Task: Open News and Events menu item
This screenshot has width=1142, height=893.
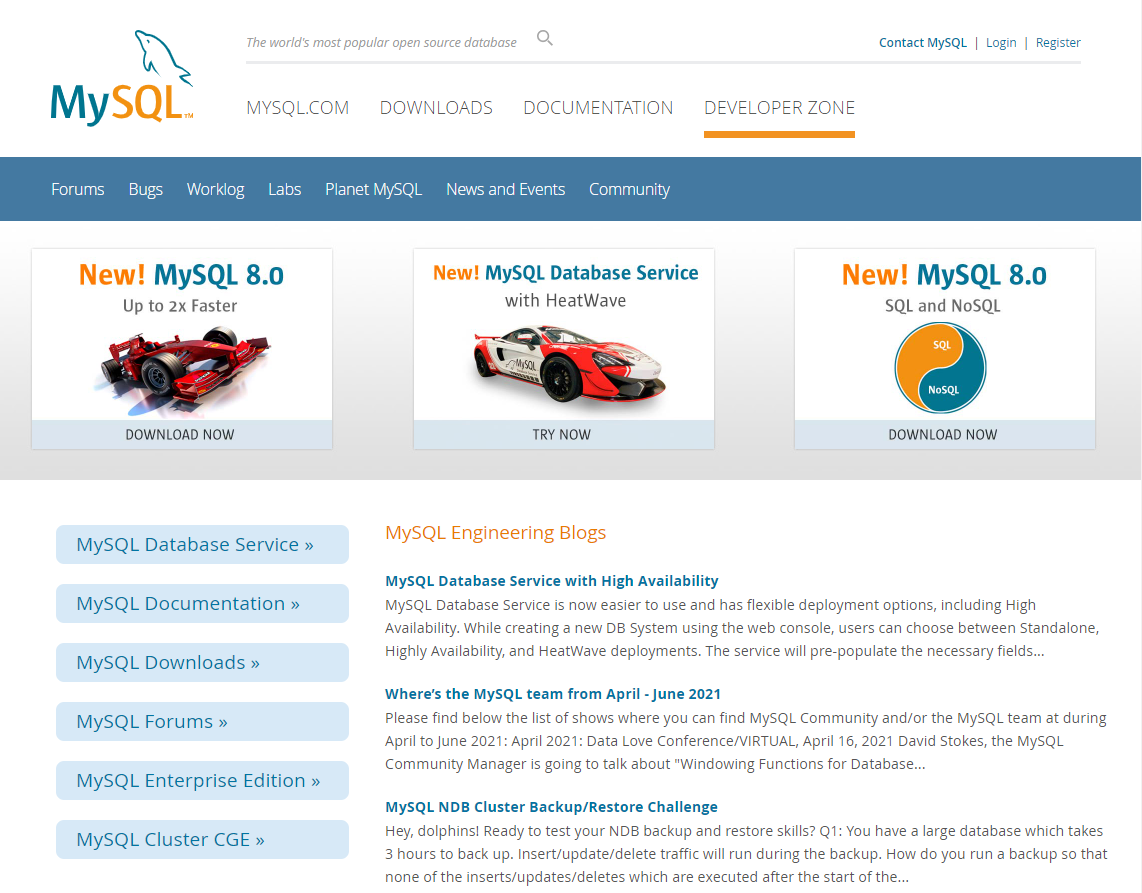Action: pos(505,189)
